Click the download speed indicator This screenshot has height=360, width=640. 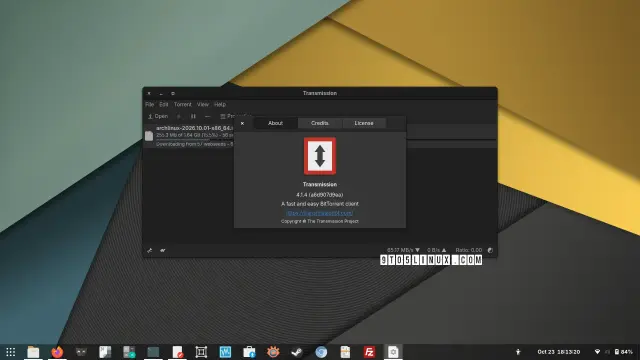pyautogui.click(x=403, y=250)
